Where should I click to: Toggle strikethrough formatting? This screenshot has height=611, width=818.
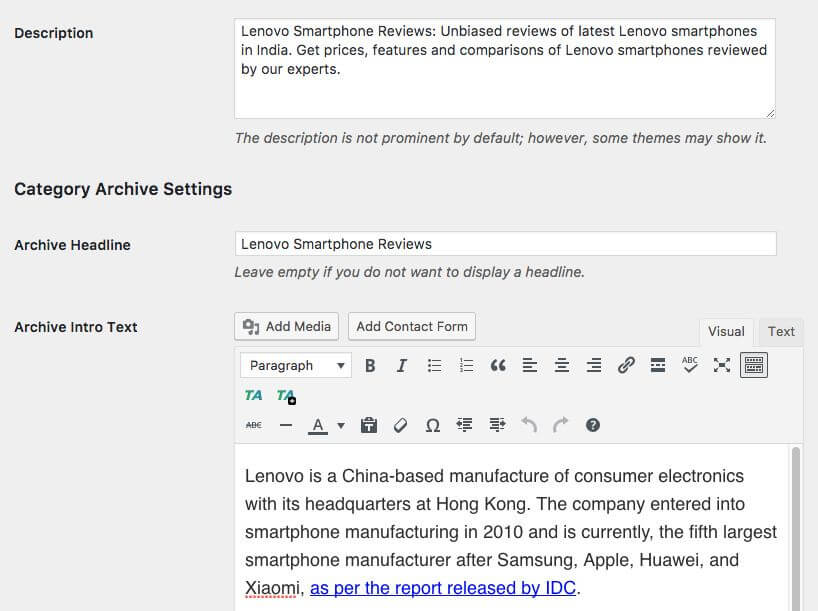tap(254, 425)
